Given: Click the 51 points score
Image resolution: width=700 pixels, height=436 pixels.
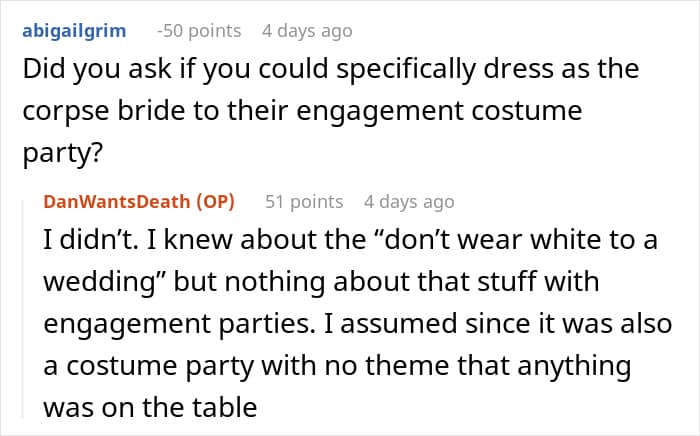Looking at the screenshot, I should pyautogui.click(x=304, y=201).
